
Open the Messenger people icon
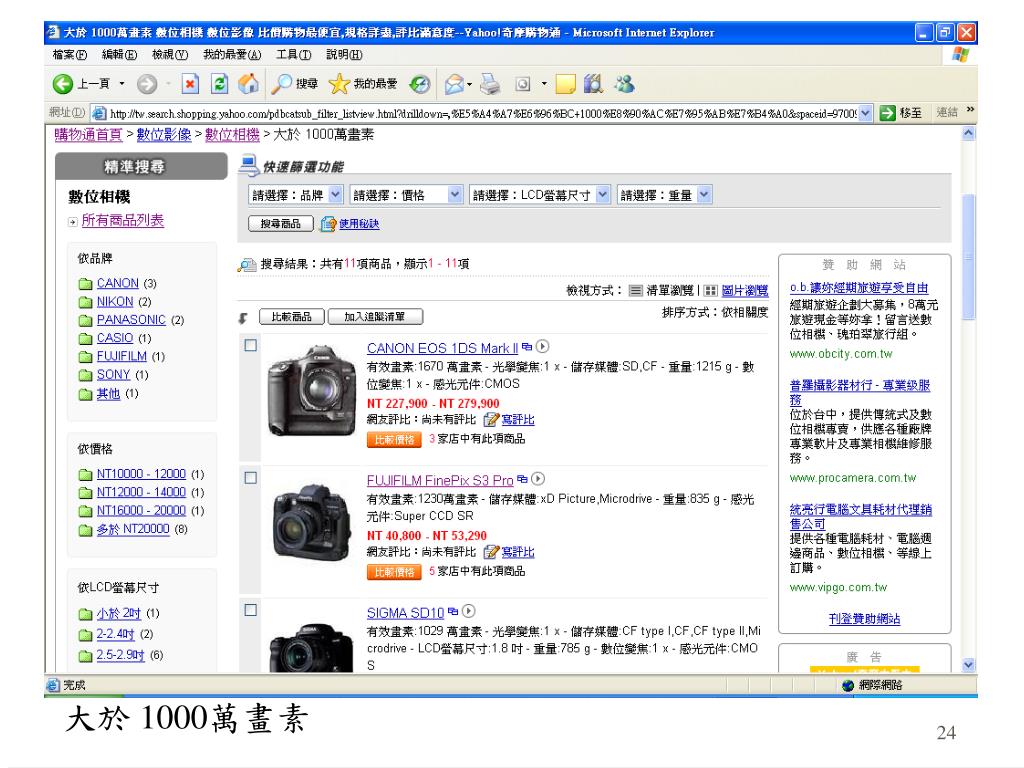coord(624,84)
